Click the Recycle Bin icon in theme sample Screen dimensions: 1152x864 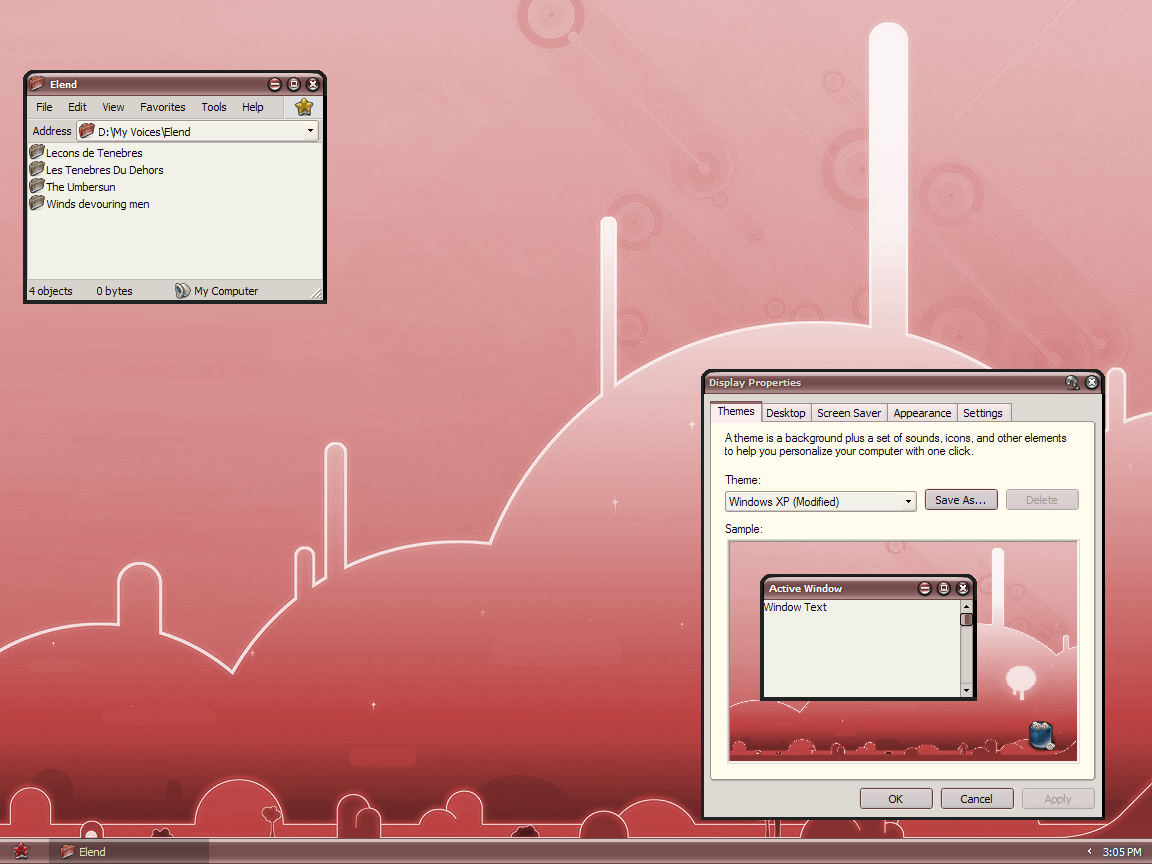[x=1042, y=735]
